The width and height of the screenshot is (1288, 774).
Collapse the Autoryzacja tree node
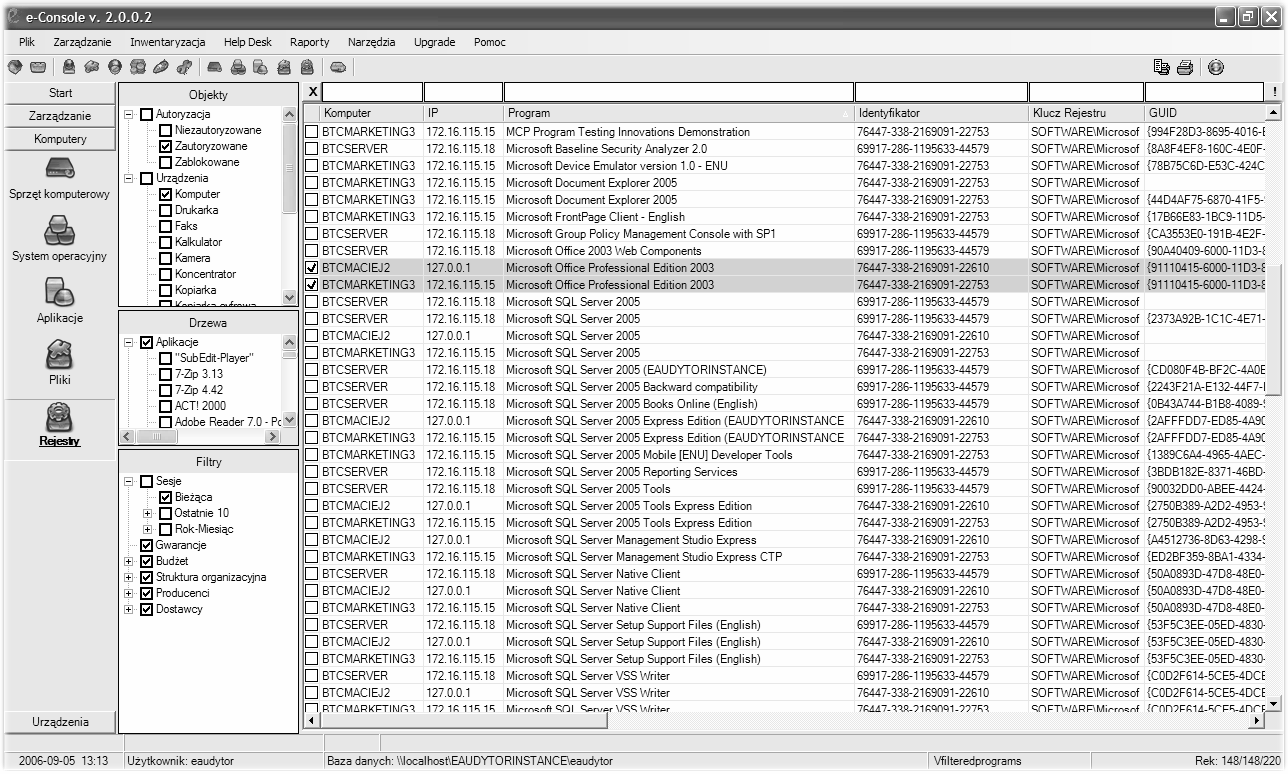click(129, 114)
